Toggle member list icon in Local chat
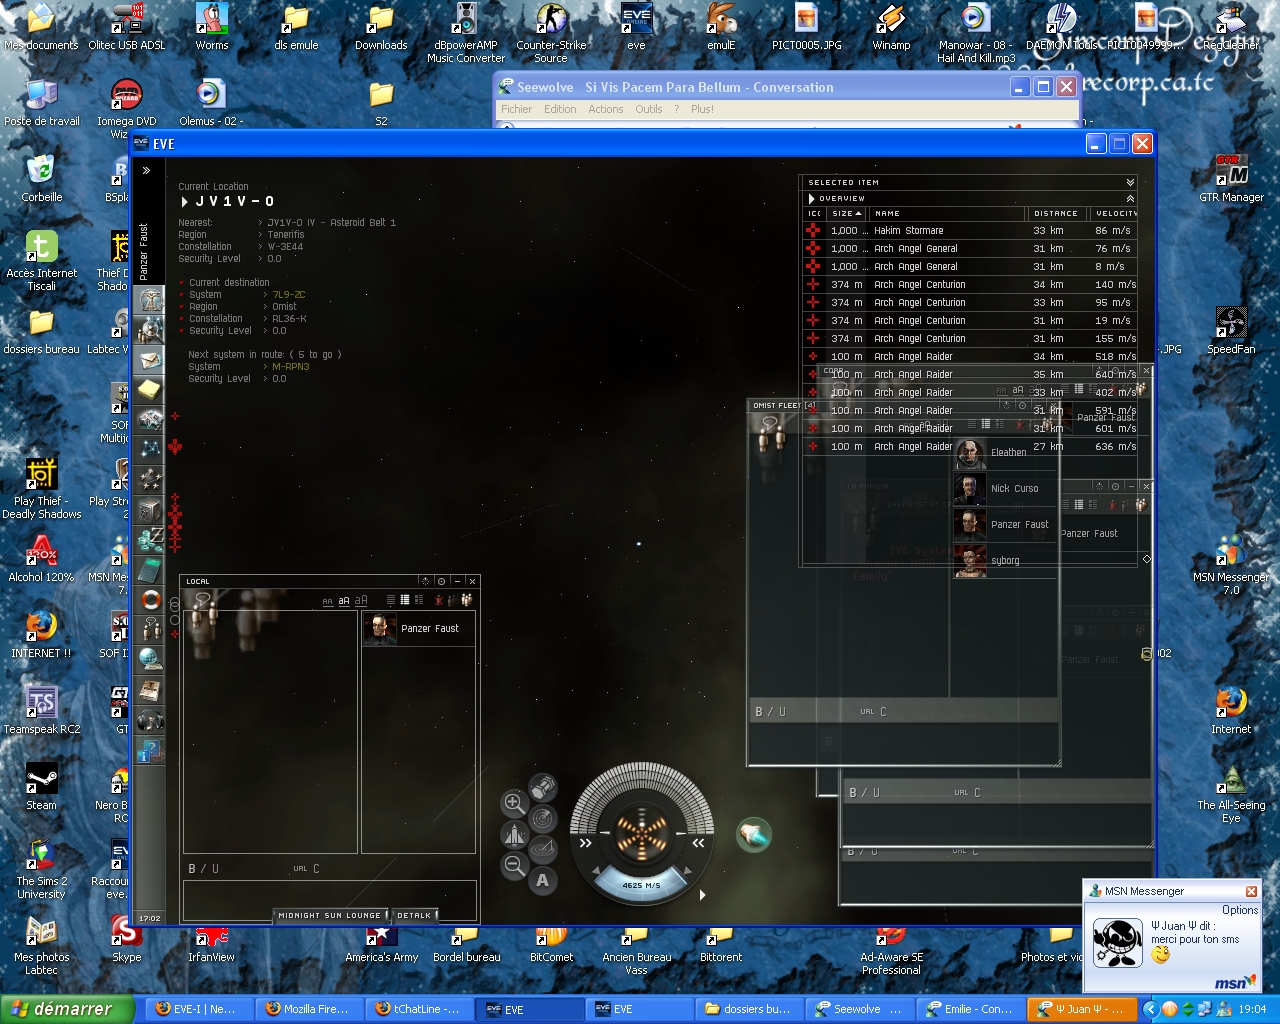 (466, 600)
